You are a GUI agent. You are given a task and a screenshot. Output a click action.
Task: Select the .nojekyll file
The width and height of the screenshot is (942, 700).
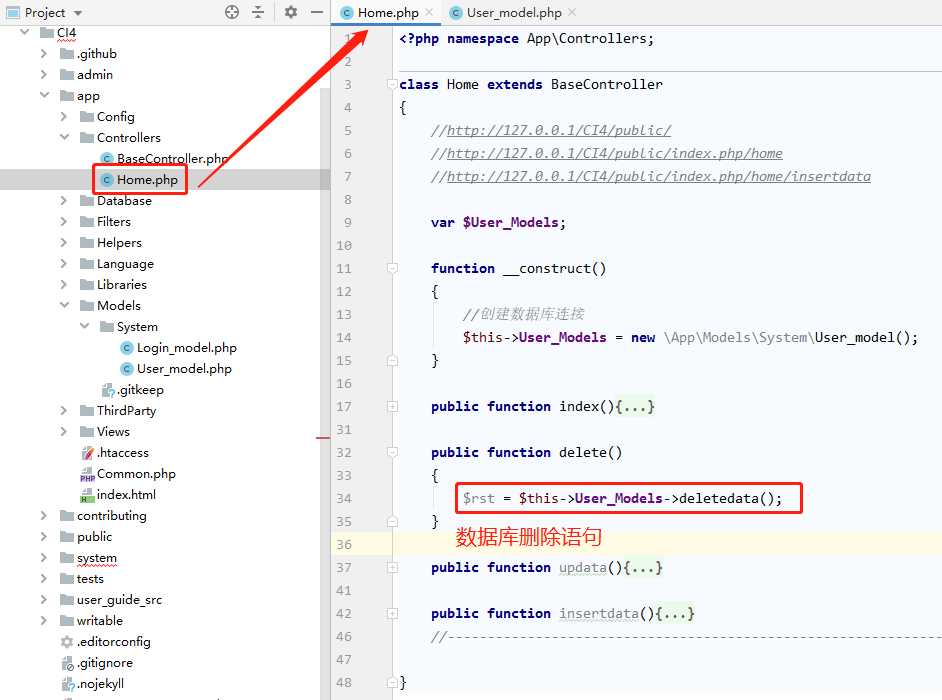100,684
